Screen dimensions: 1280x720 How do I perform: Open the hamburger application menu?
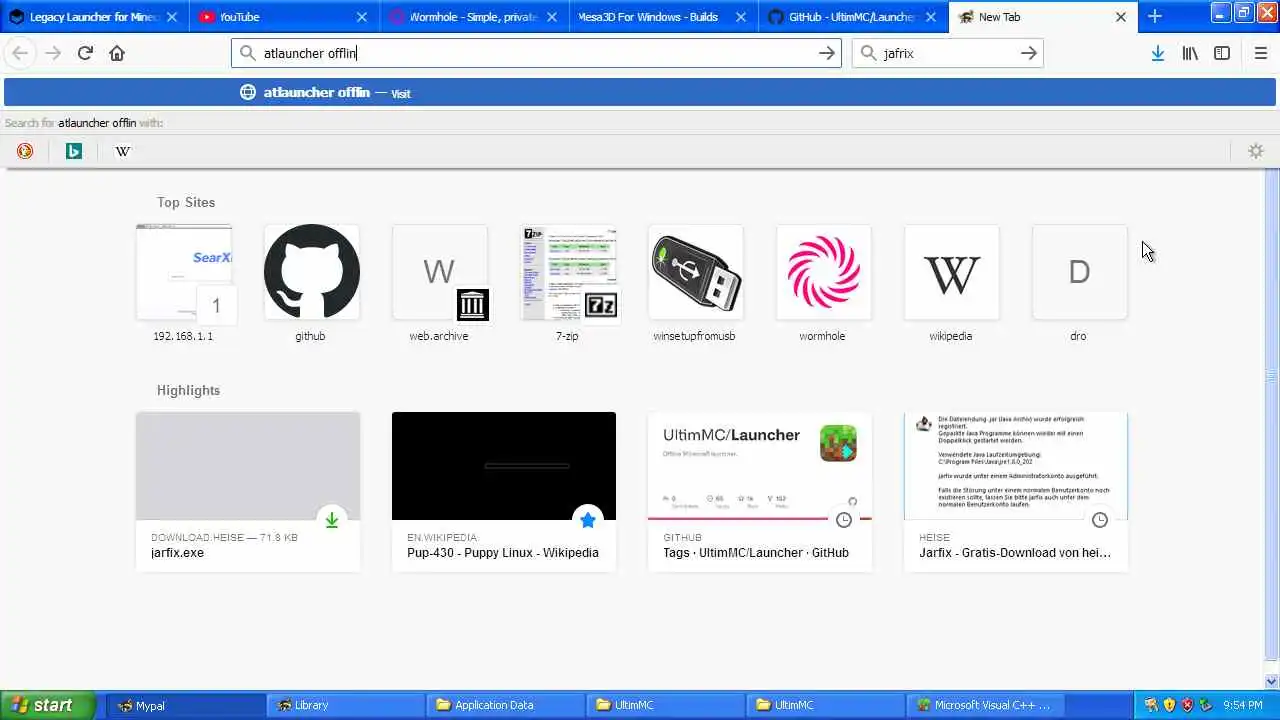tap(1260, 53)
